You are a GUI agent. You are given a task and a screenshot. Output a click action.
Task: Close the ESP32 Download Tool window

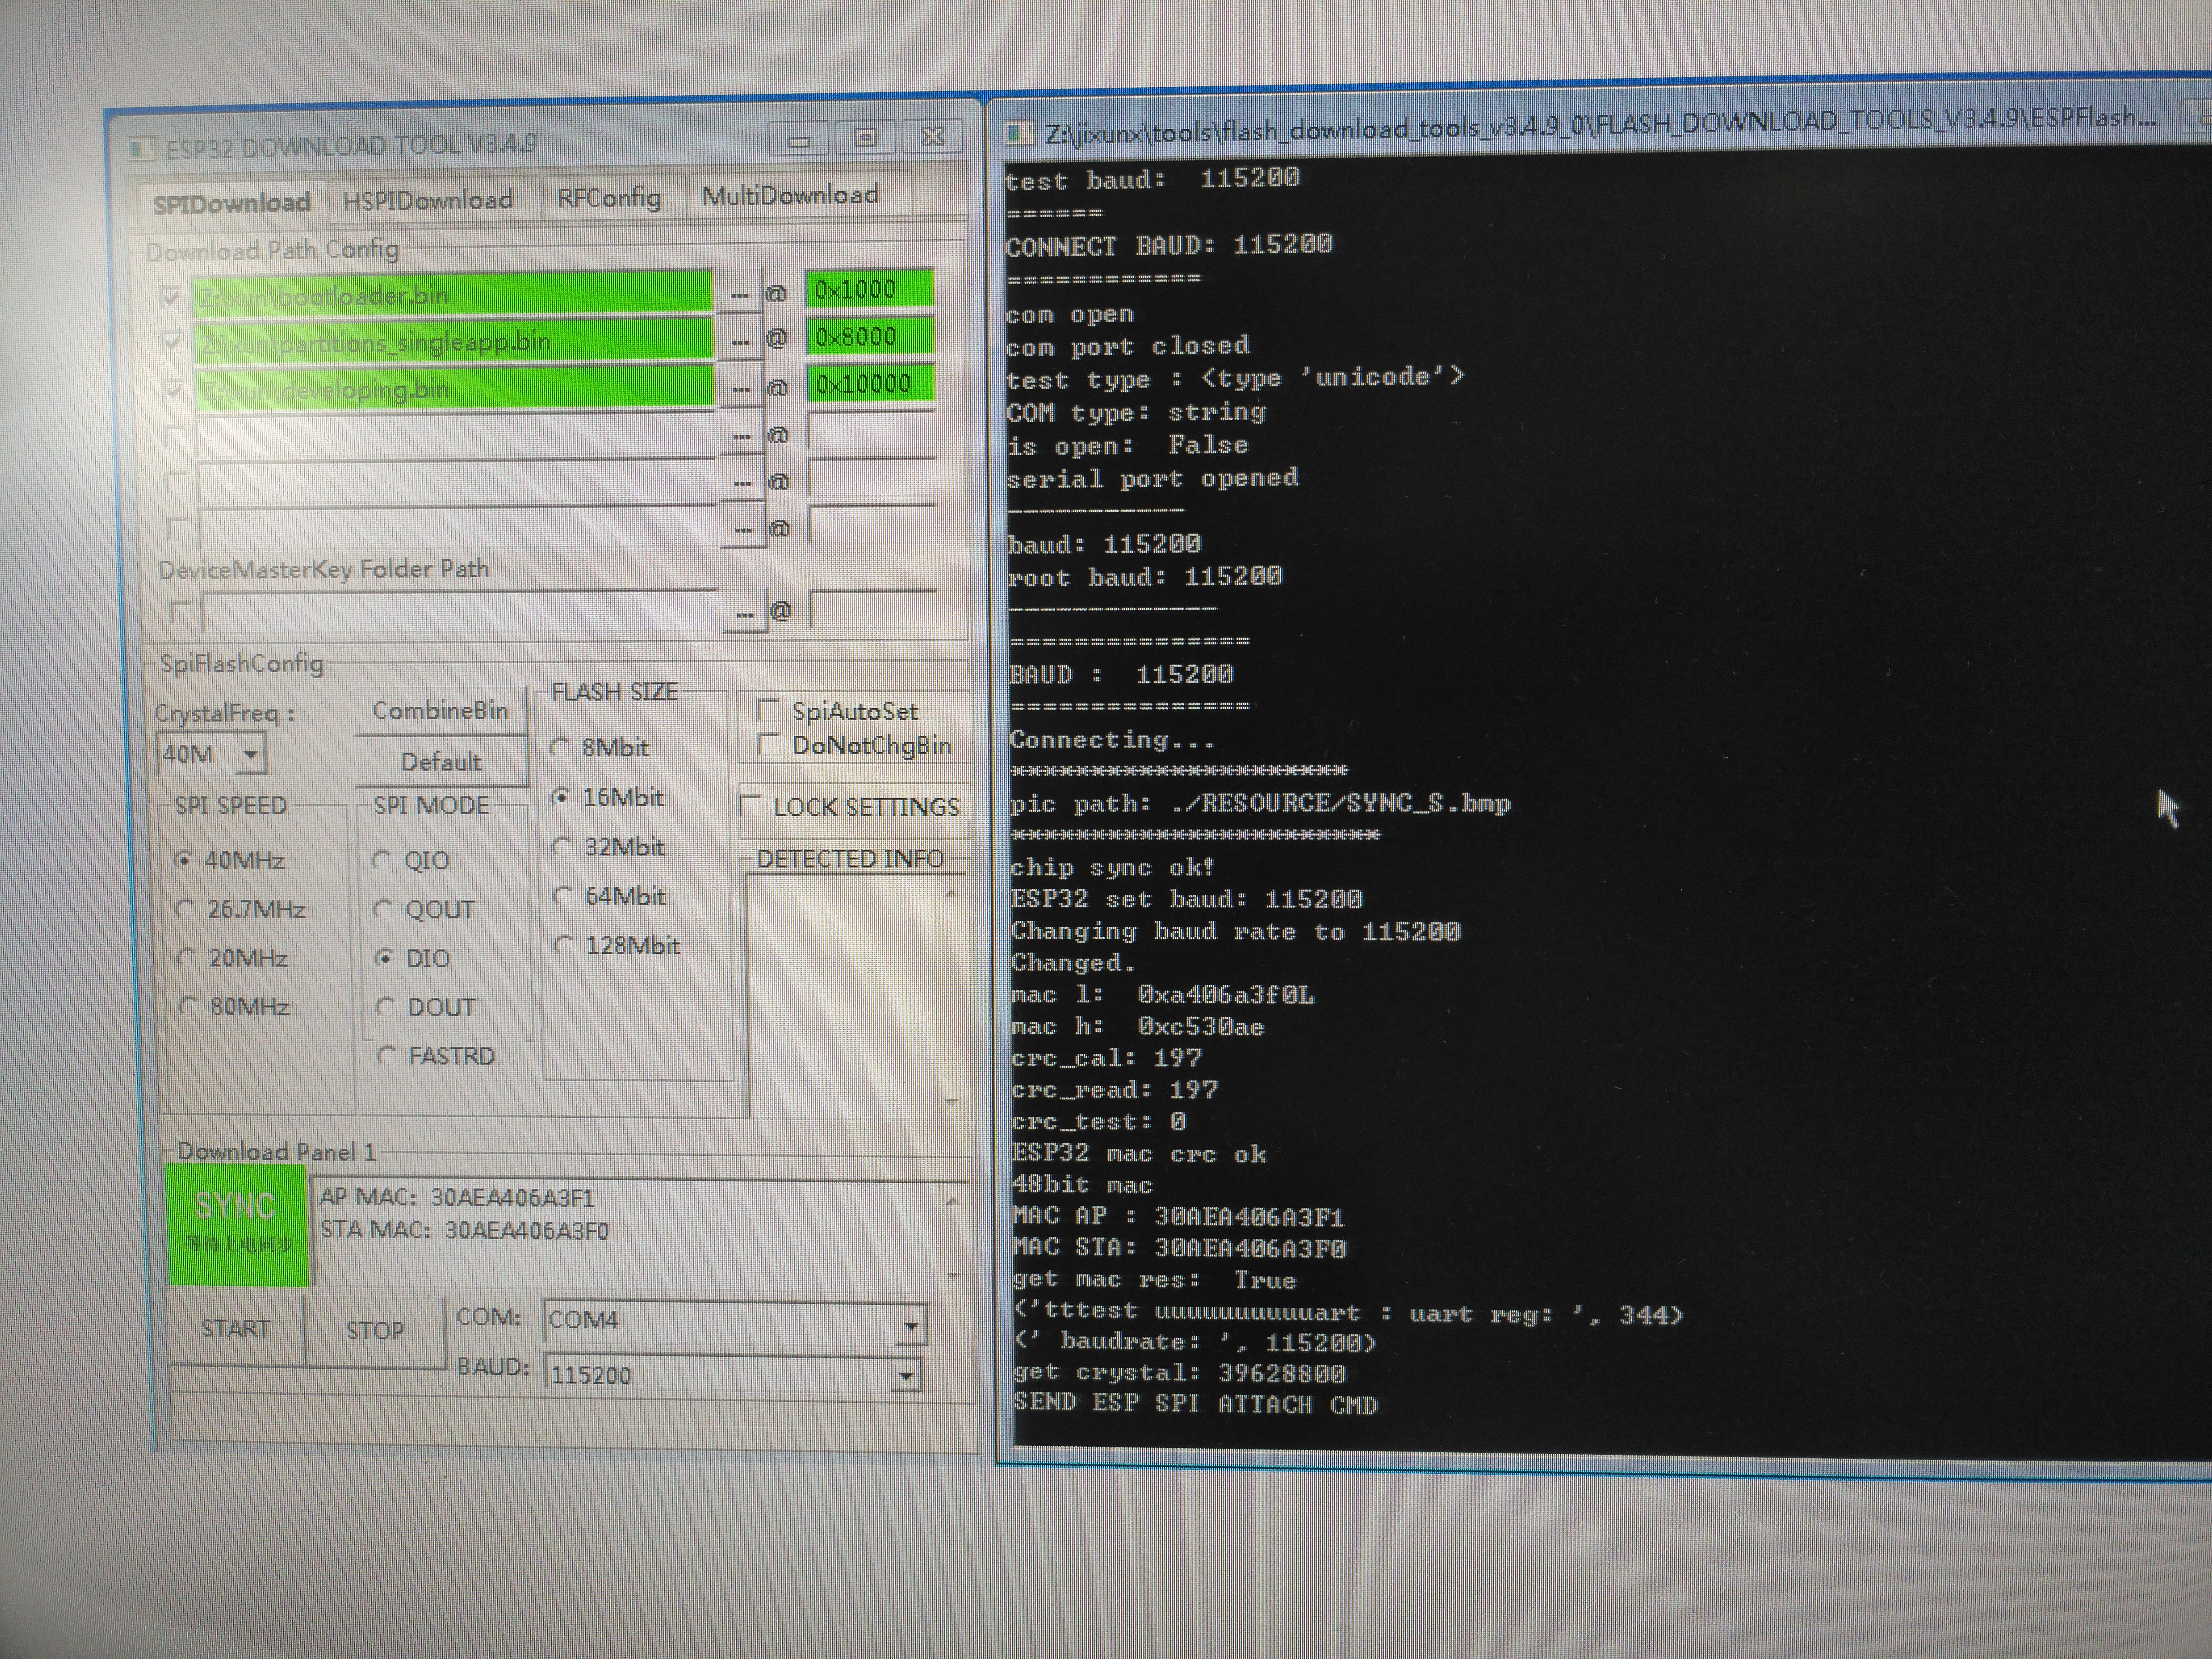[932, 136]
